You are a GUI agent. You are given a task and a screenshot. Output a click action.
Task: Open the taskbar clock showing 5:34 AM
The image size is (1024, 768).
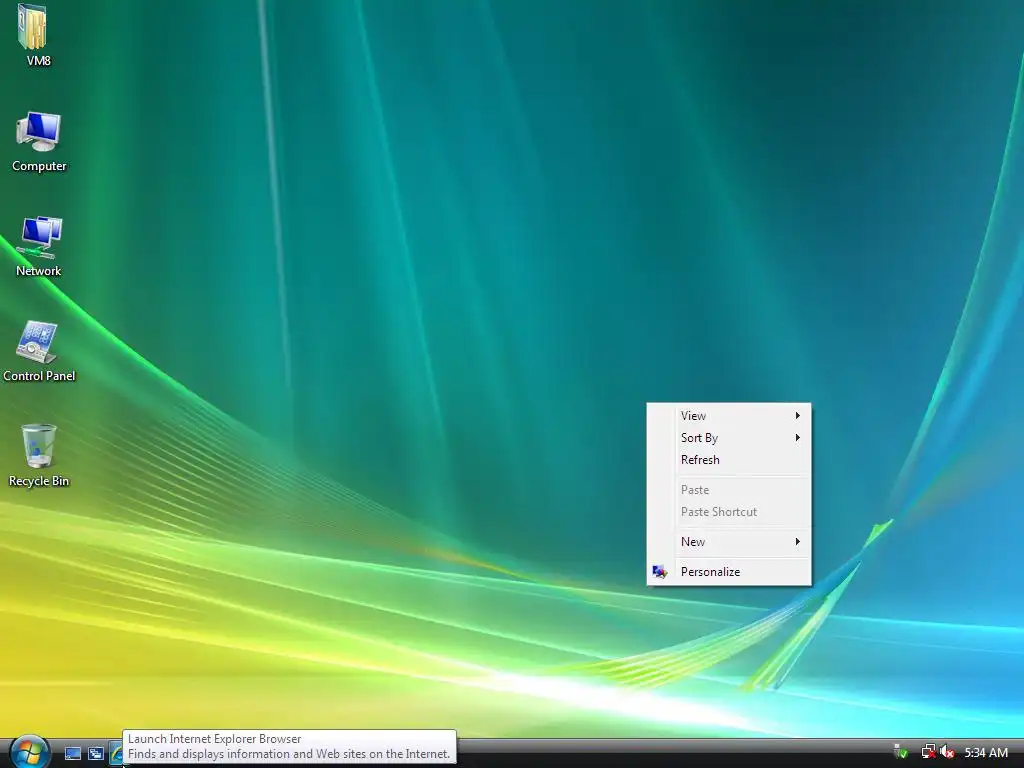986,752
